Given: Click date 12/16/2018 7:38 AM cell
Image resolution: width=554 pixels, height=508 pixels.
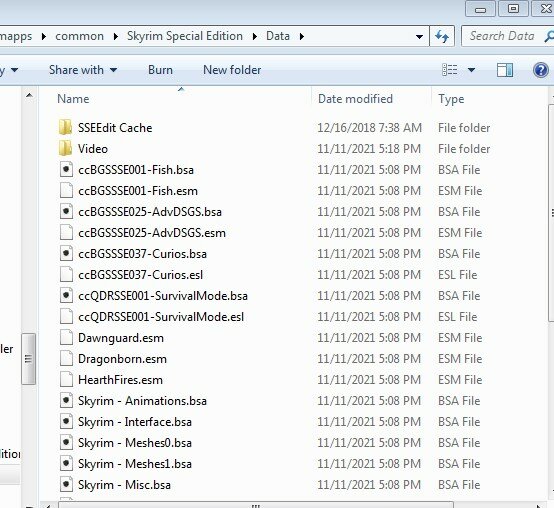Looking at the screenshot, I should tap(369, 128).
